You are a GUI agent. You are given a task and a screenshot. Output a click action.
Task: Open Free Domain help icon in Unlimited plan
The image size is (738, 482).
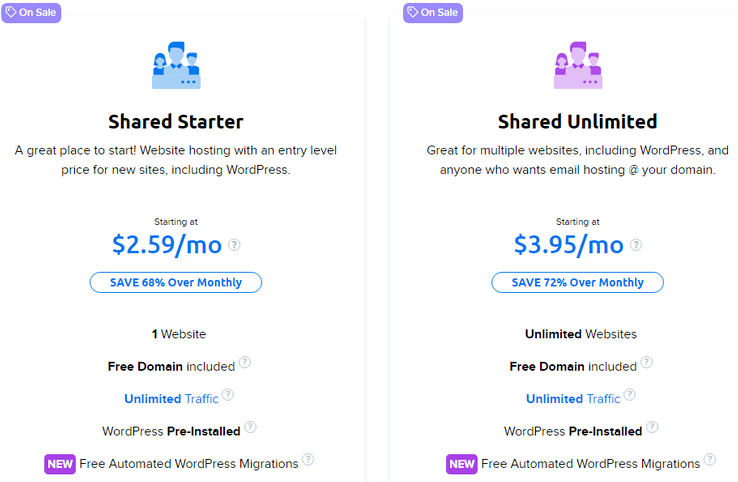647,363
